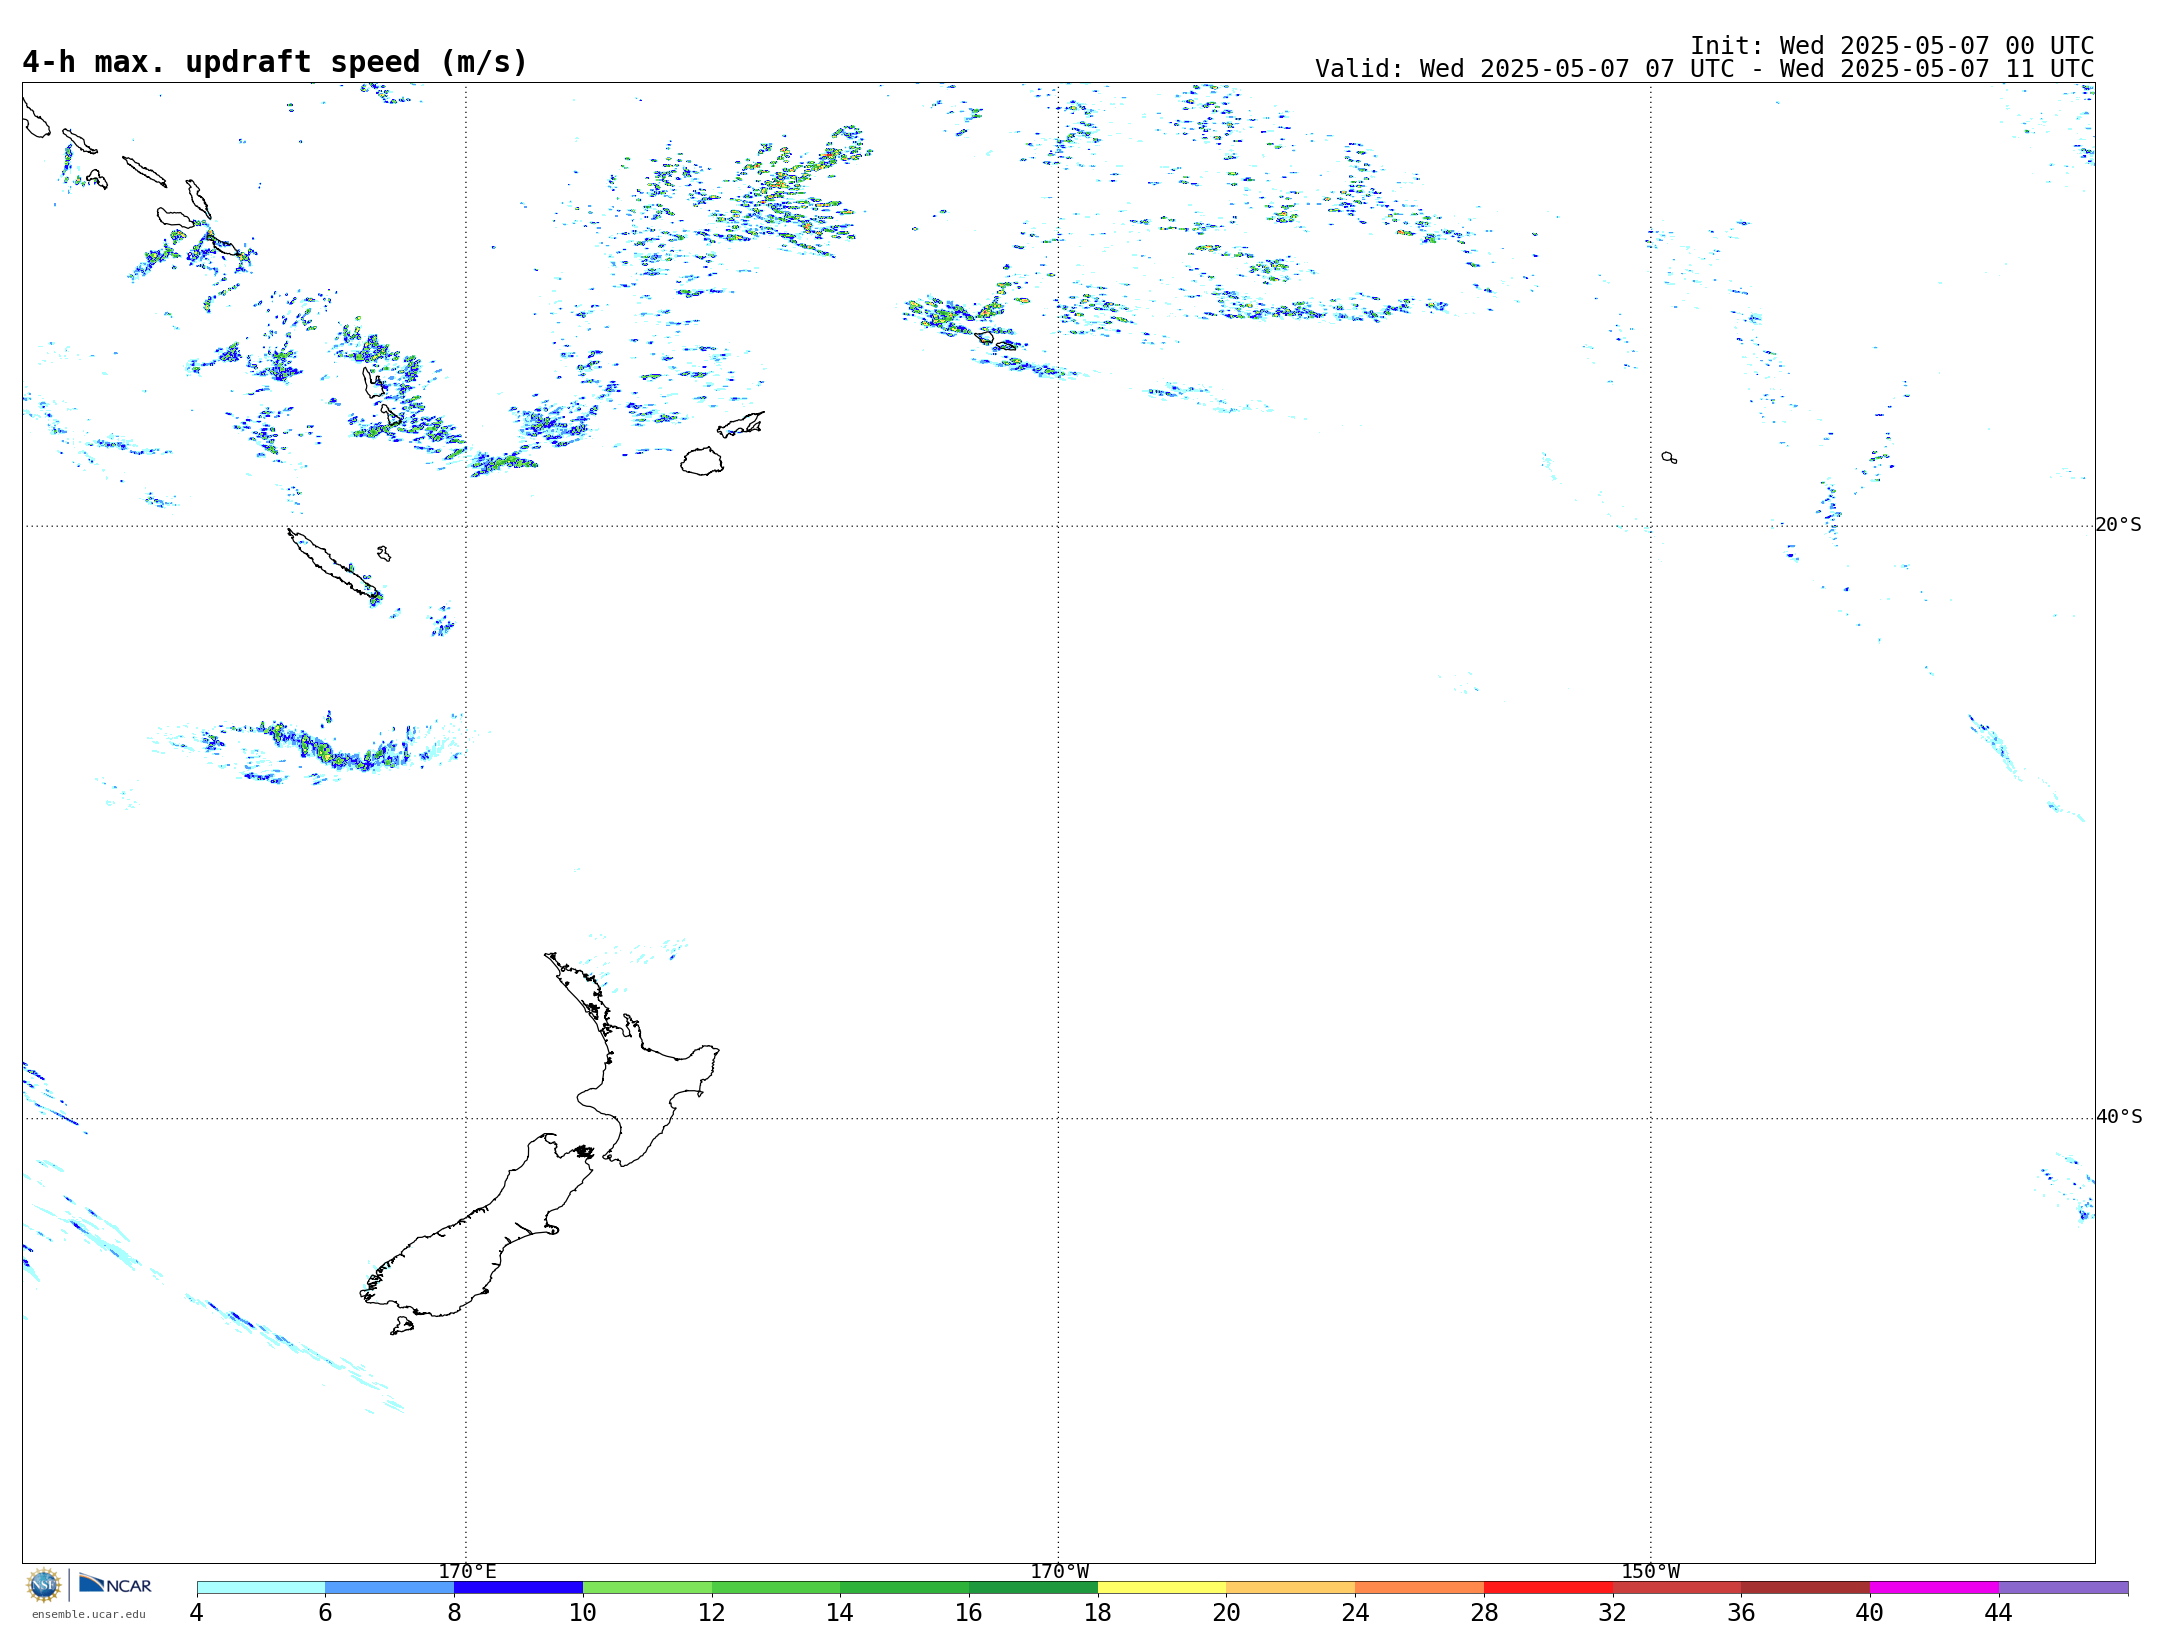
Task: Click the "Init: Wed 2025-05-07 00 UTC" text
Action: pyautogui.click(x=1892, y=46)
